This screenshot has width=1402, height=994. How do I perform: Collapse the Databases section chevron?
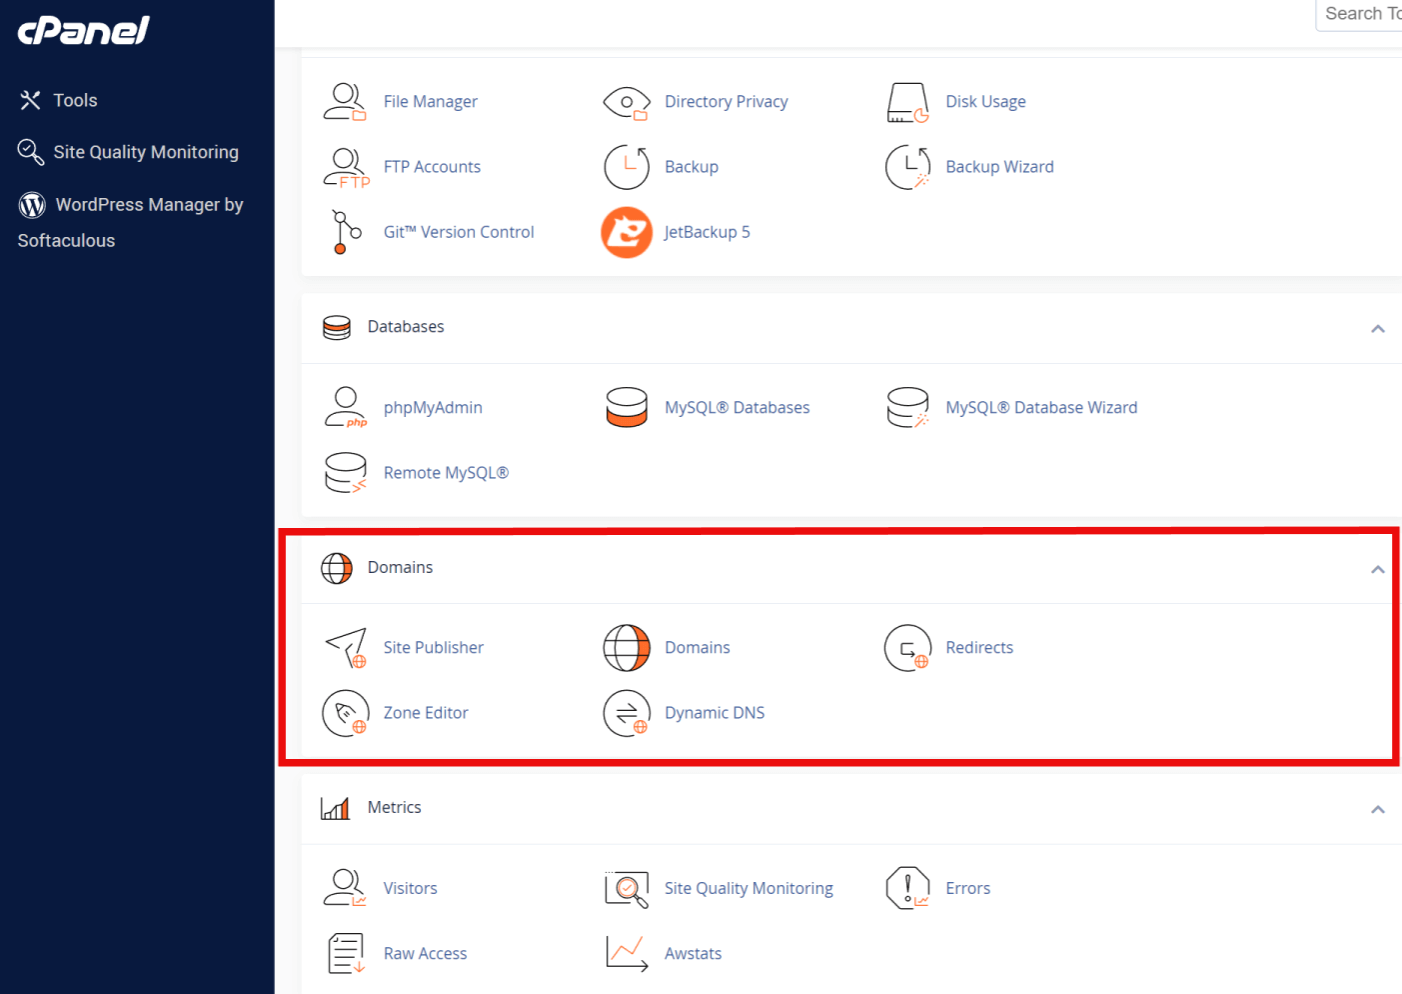click(x=1378, y=328)
